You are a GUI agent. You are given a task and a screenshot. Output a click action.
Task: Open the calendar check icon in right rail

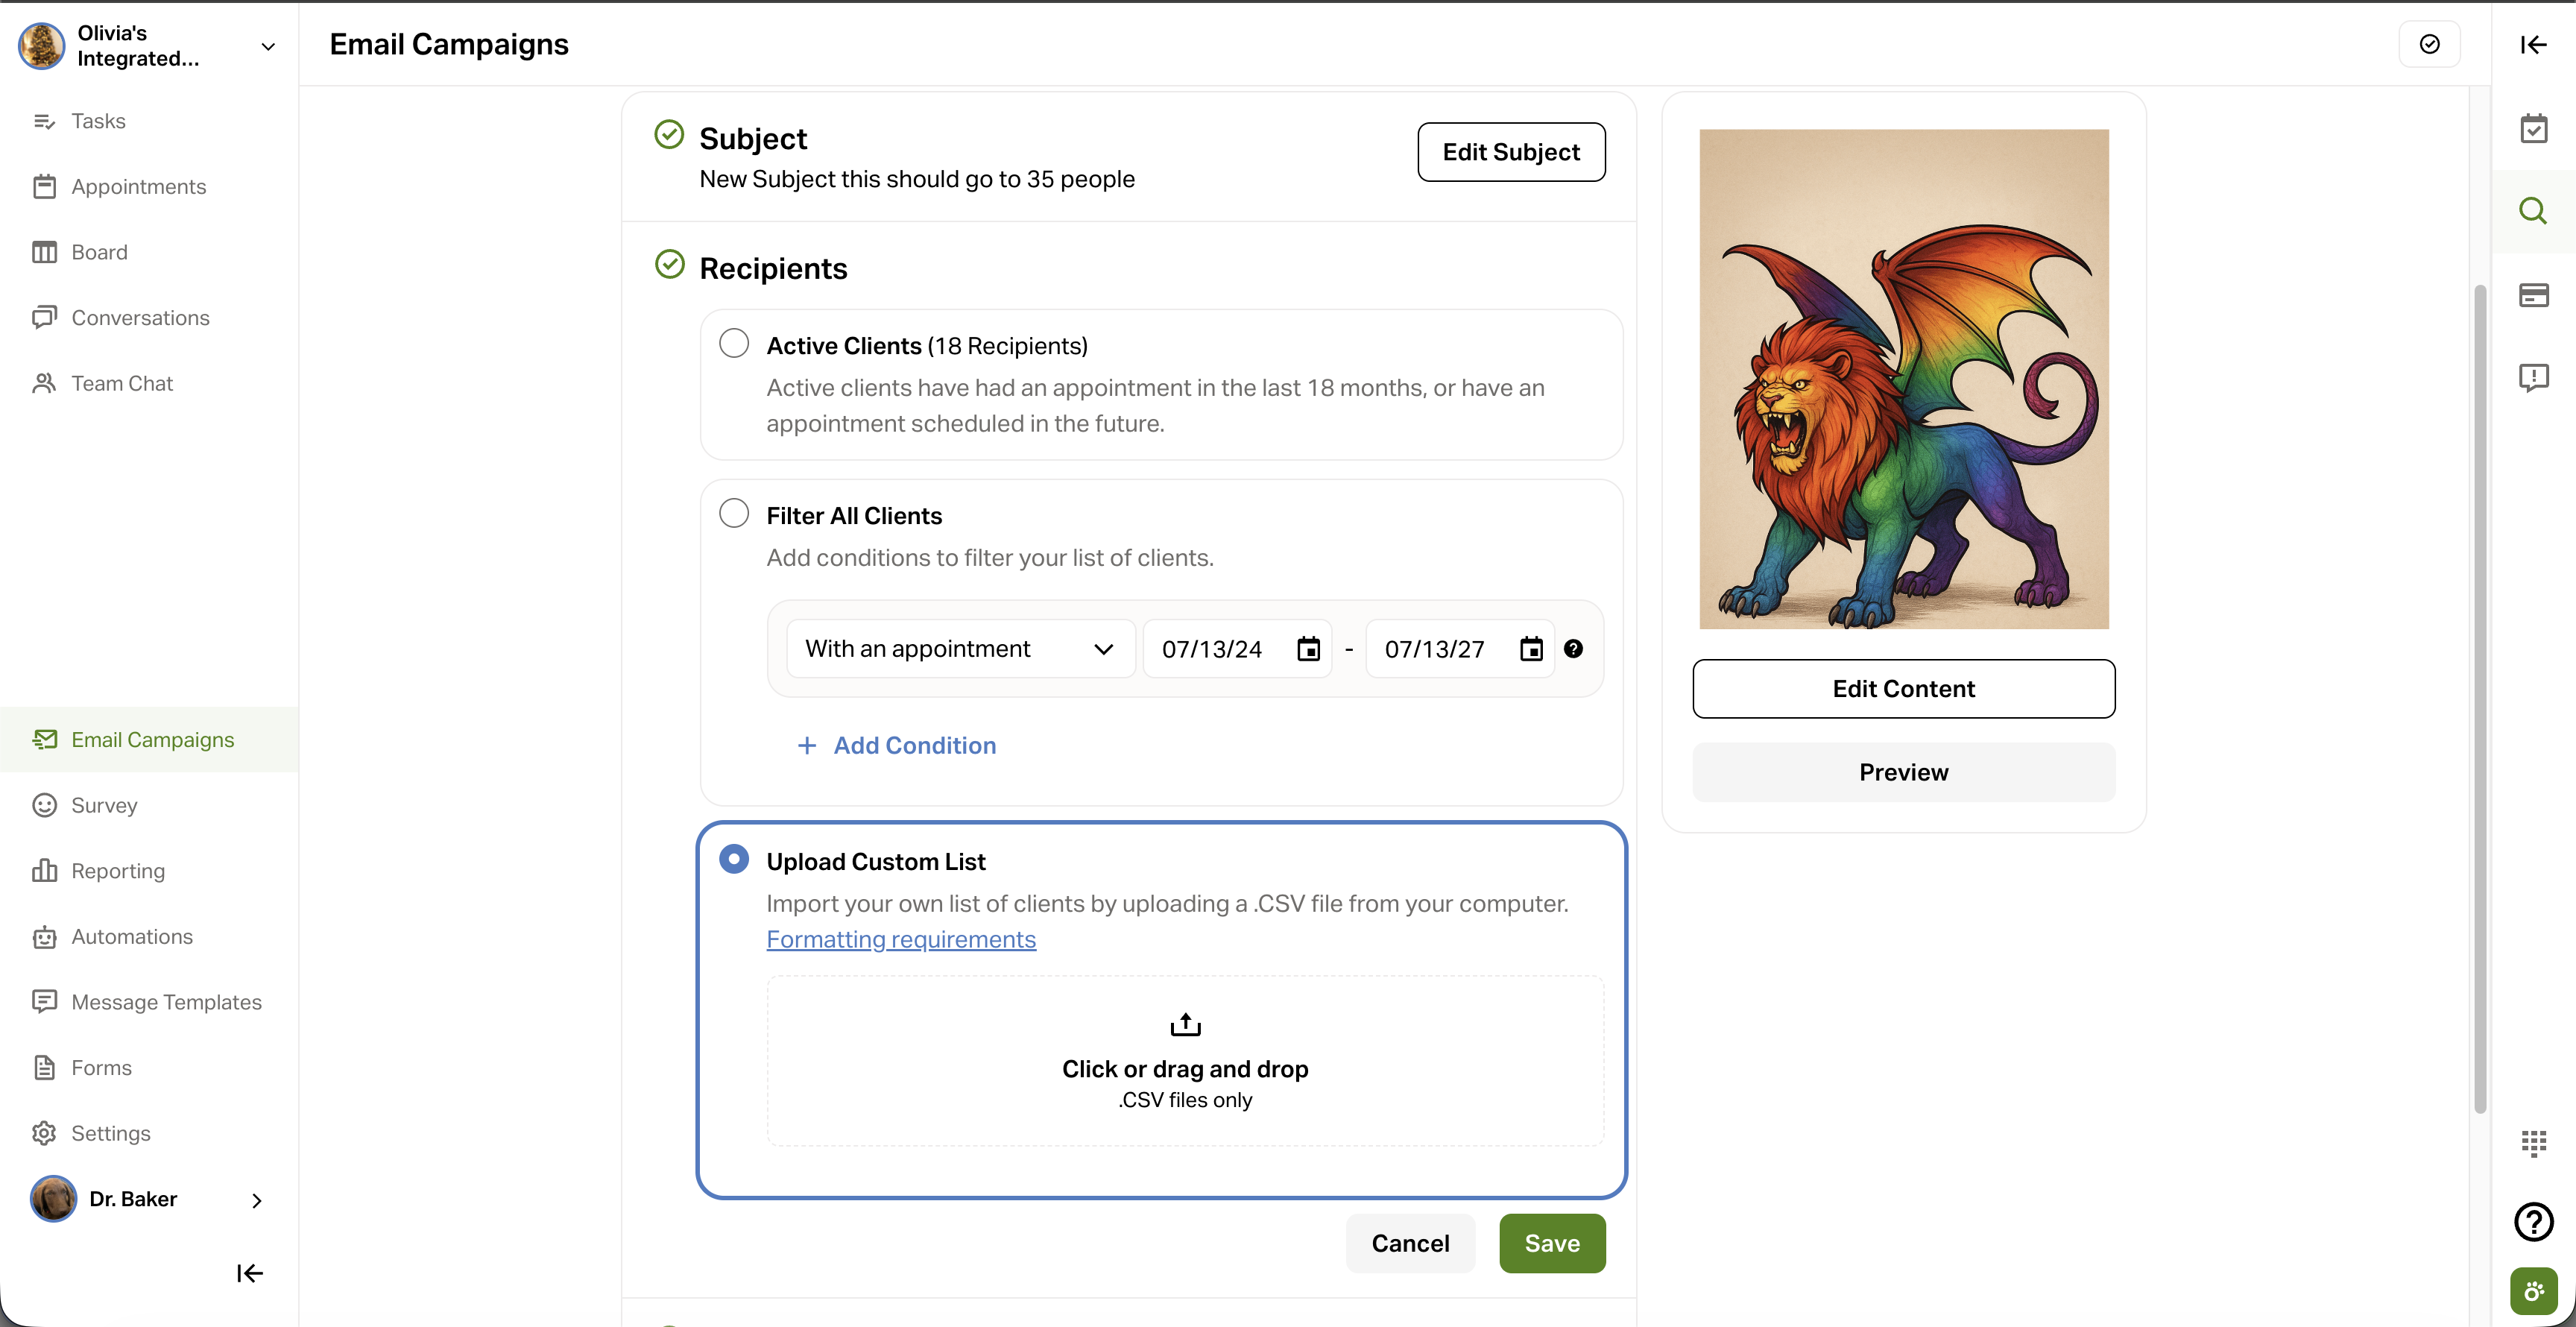point(2533,129)
